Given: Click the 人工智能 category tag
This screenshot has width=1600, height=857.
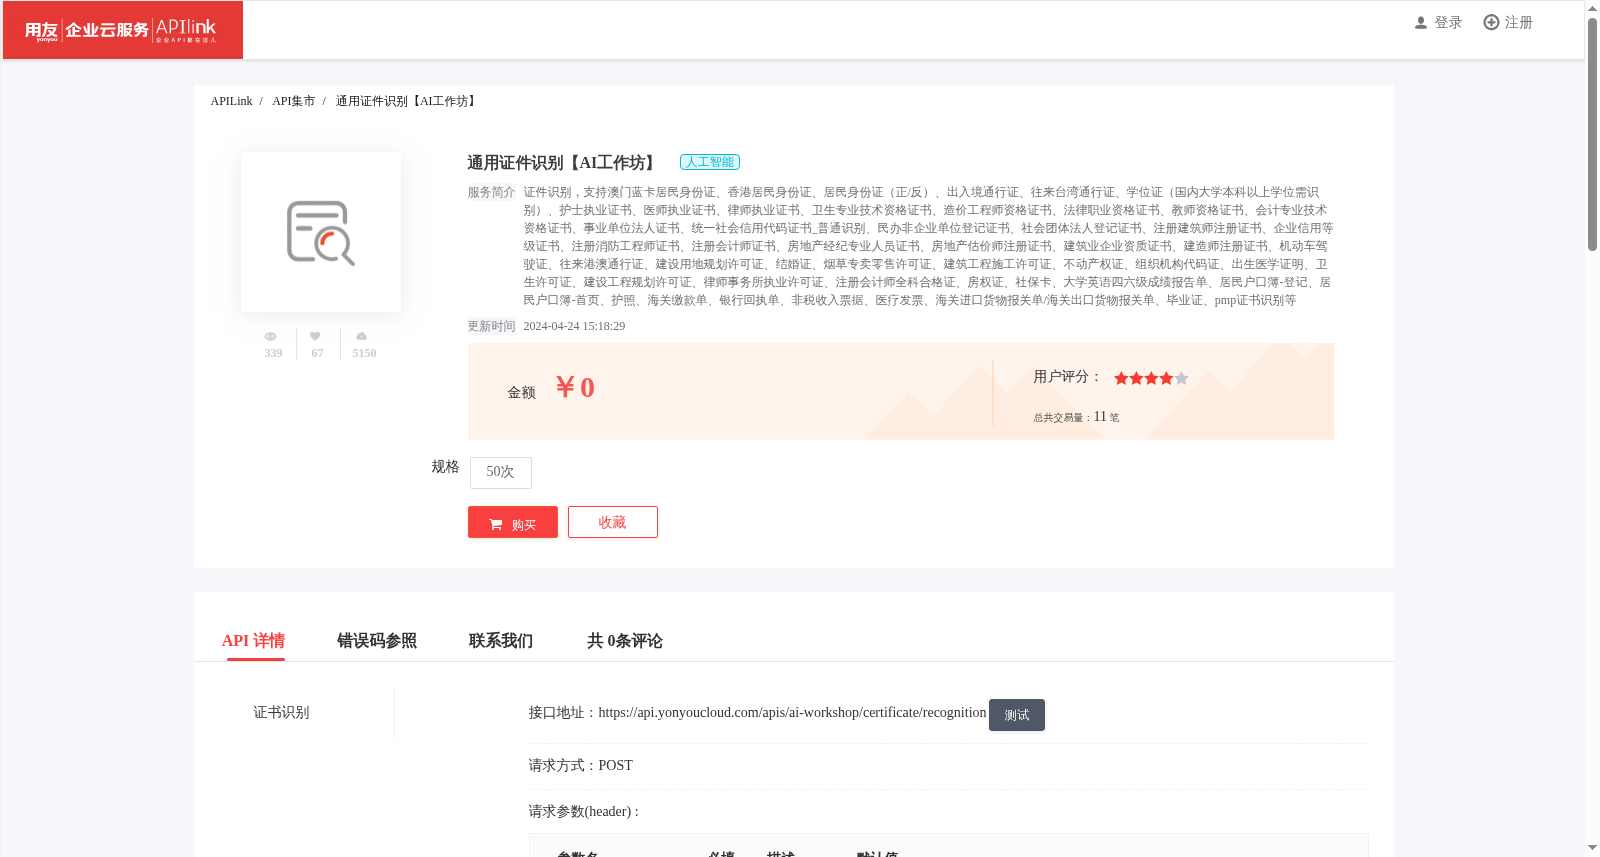Looking at the screenshot, I should click(x=710, y=162).
